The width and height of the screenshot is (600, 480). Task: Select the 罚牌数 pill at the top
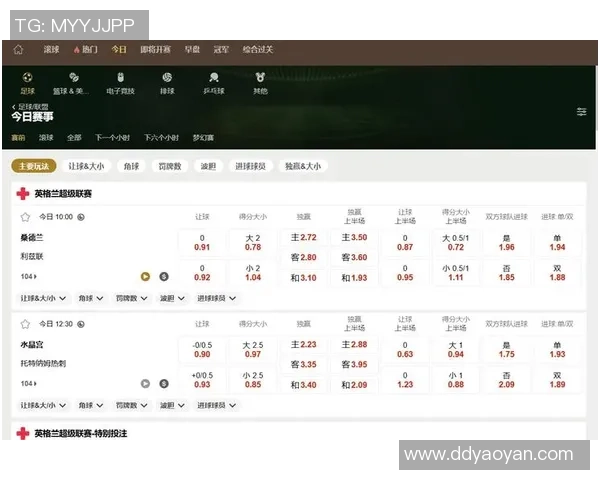170,166
